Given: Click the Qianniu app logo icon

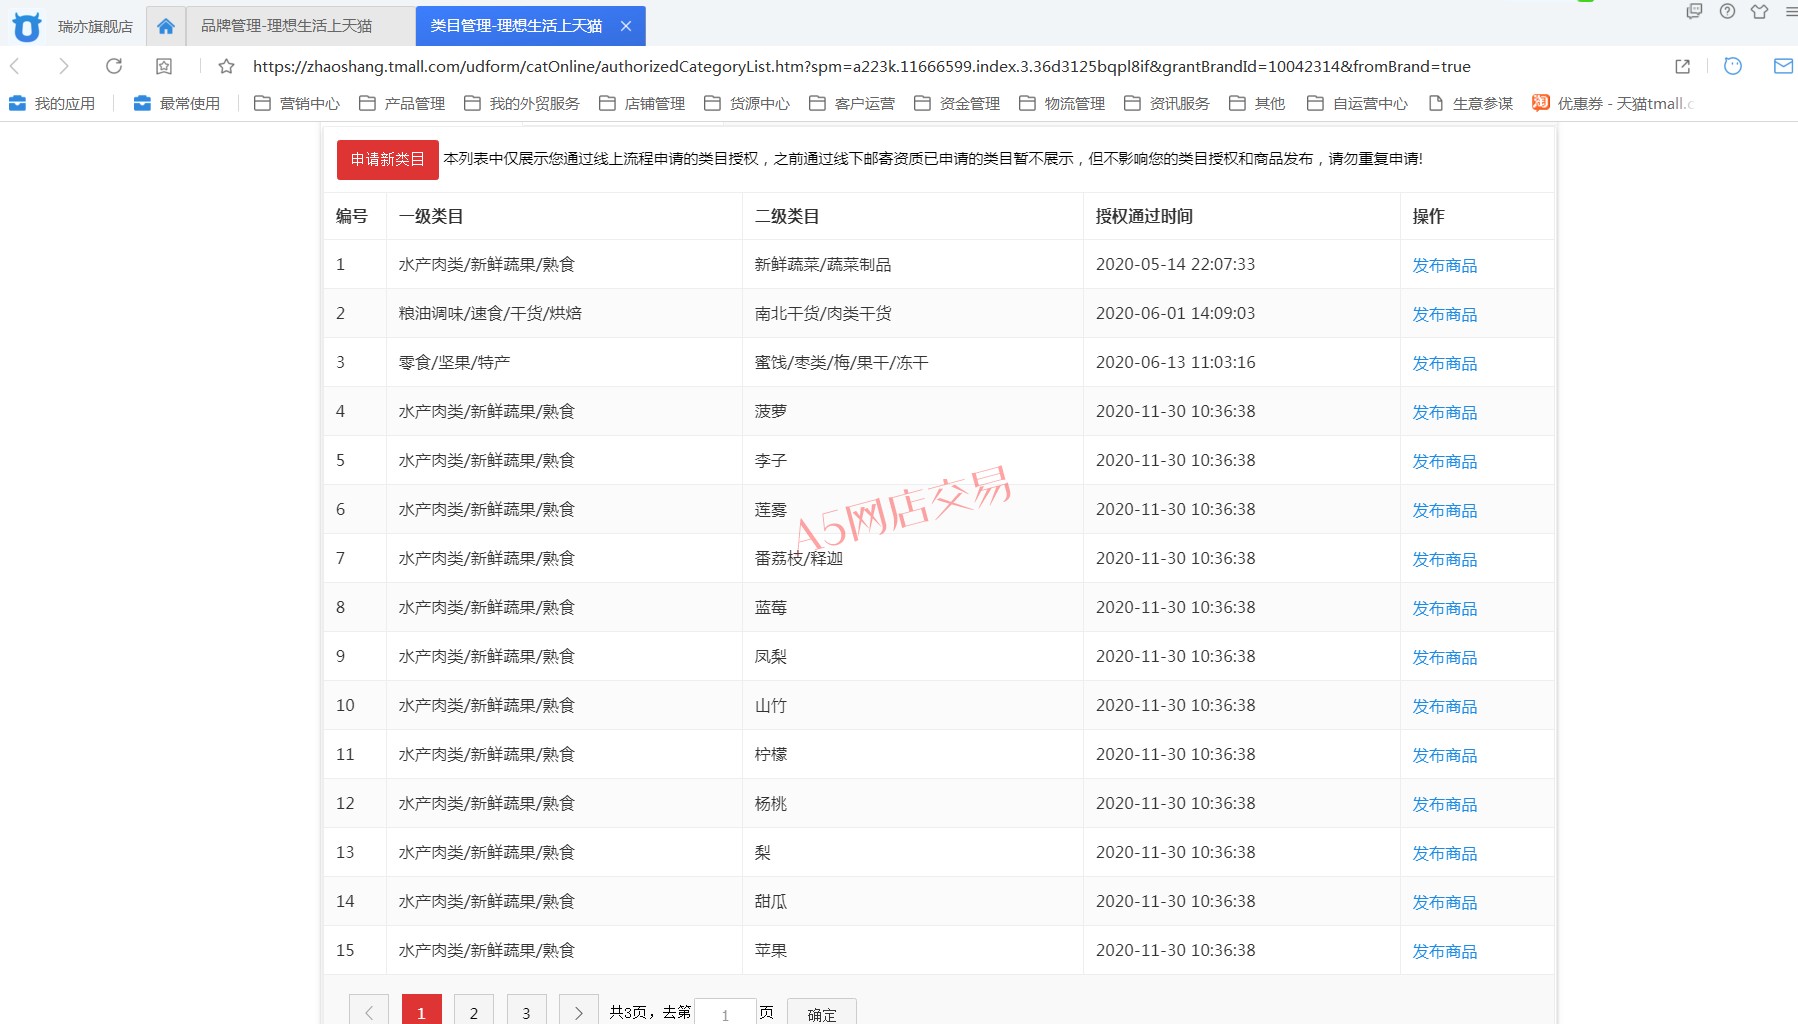Looking at the screenshot, I should tap(27, 26).
